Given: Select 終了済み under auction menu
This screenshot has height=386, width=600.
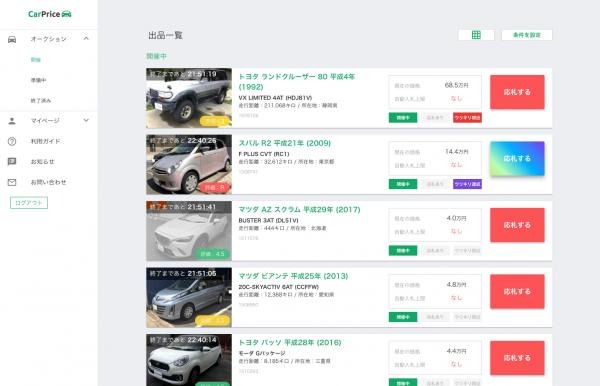Looking at the screenshot, I should 41,100.
